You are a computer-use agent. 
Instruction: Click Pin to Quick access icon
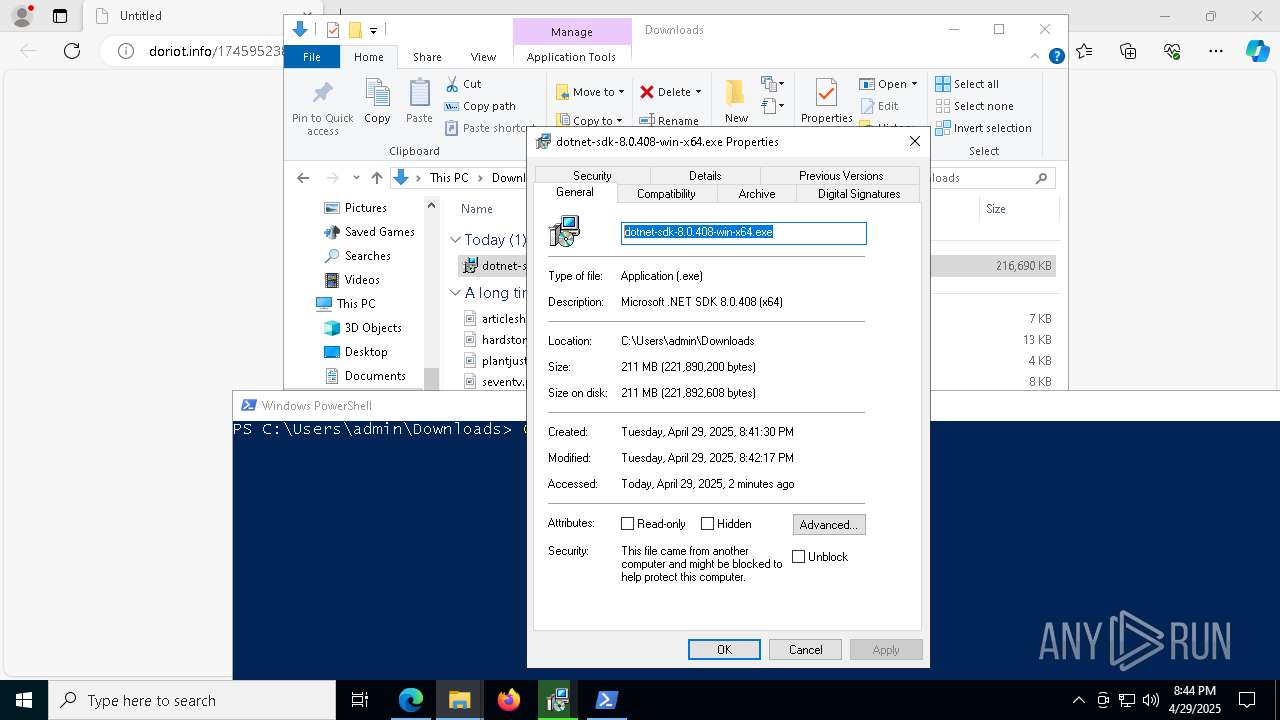(322, 94)
